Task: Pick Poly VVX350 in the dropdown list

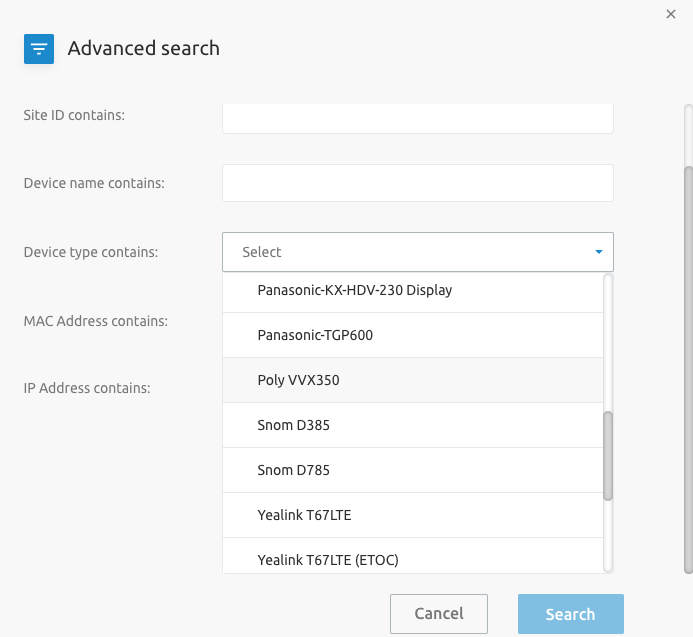Action: click(413, 380)
